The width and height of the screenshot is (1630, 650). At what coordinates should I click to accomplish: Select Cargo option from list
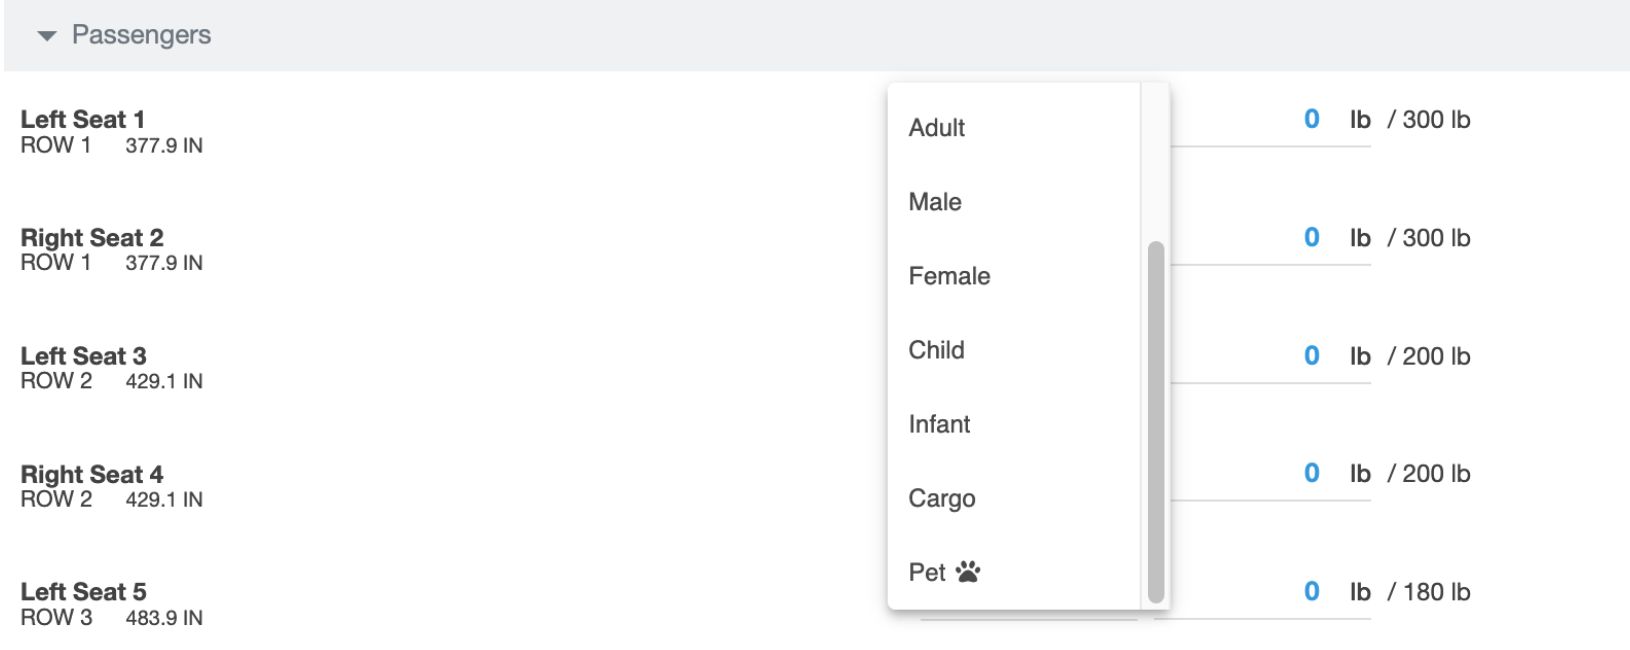(941, 498)
